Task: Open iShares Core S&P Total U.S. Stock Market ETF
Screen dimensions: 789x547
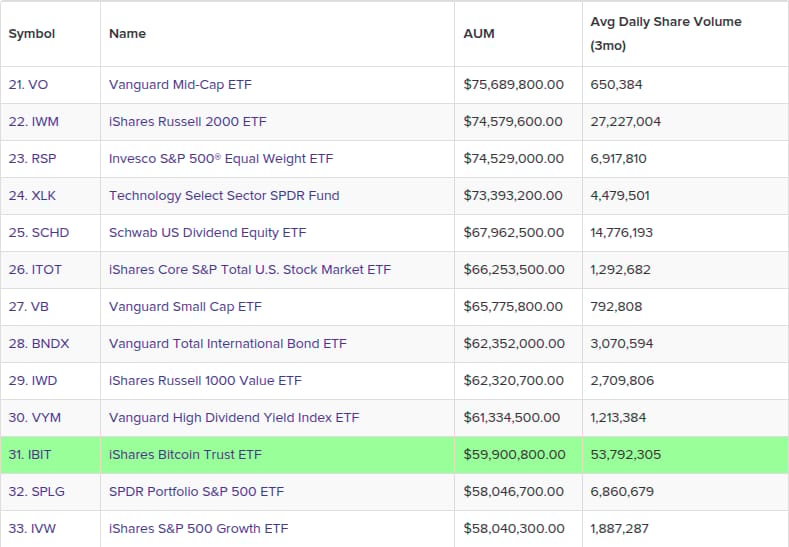Action: coord(250,270)
